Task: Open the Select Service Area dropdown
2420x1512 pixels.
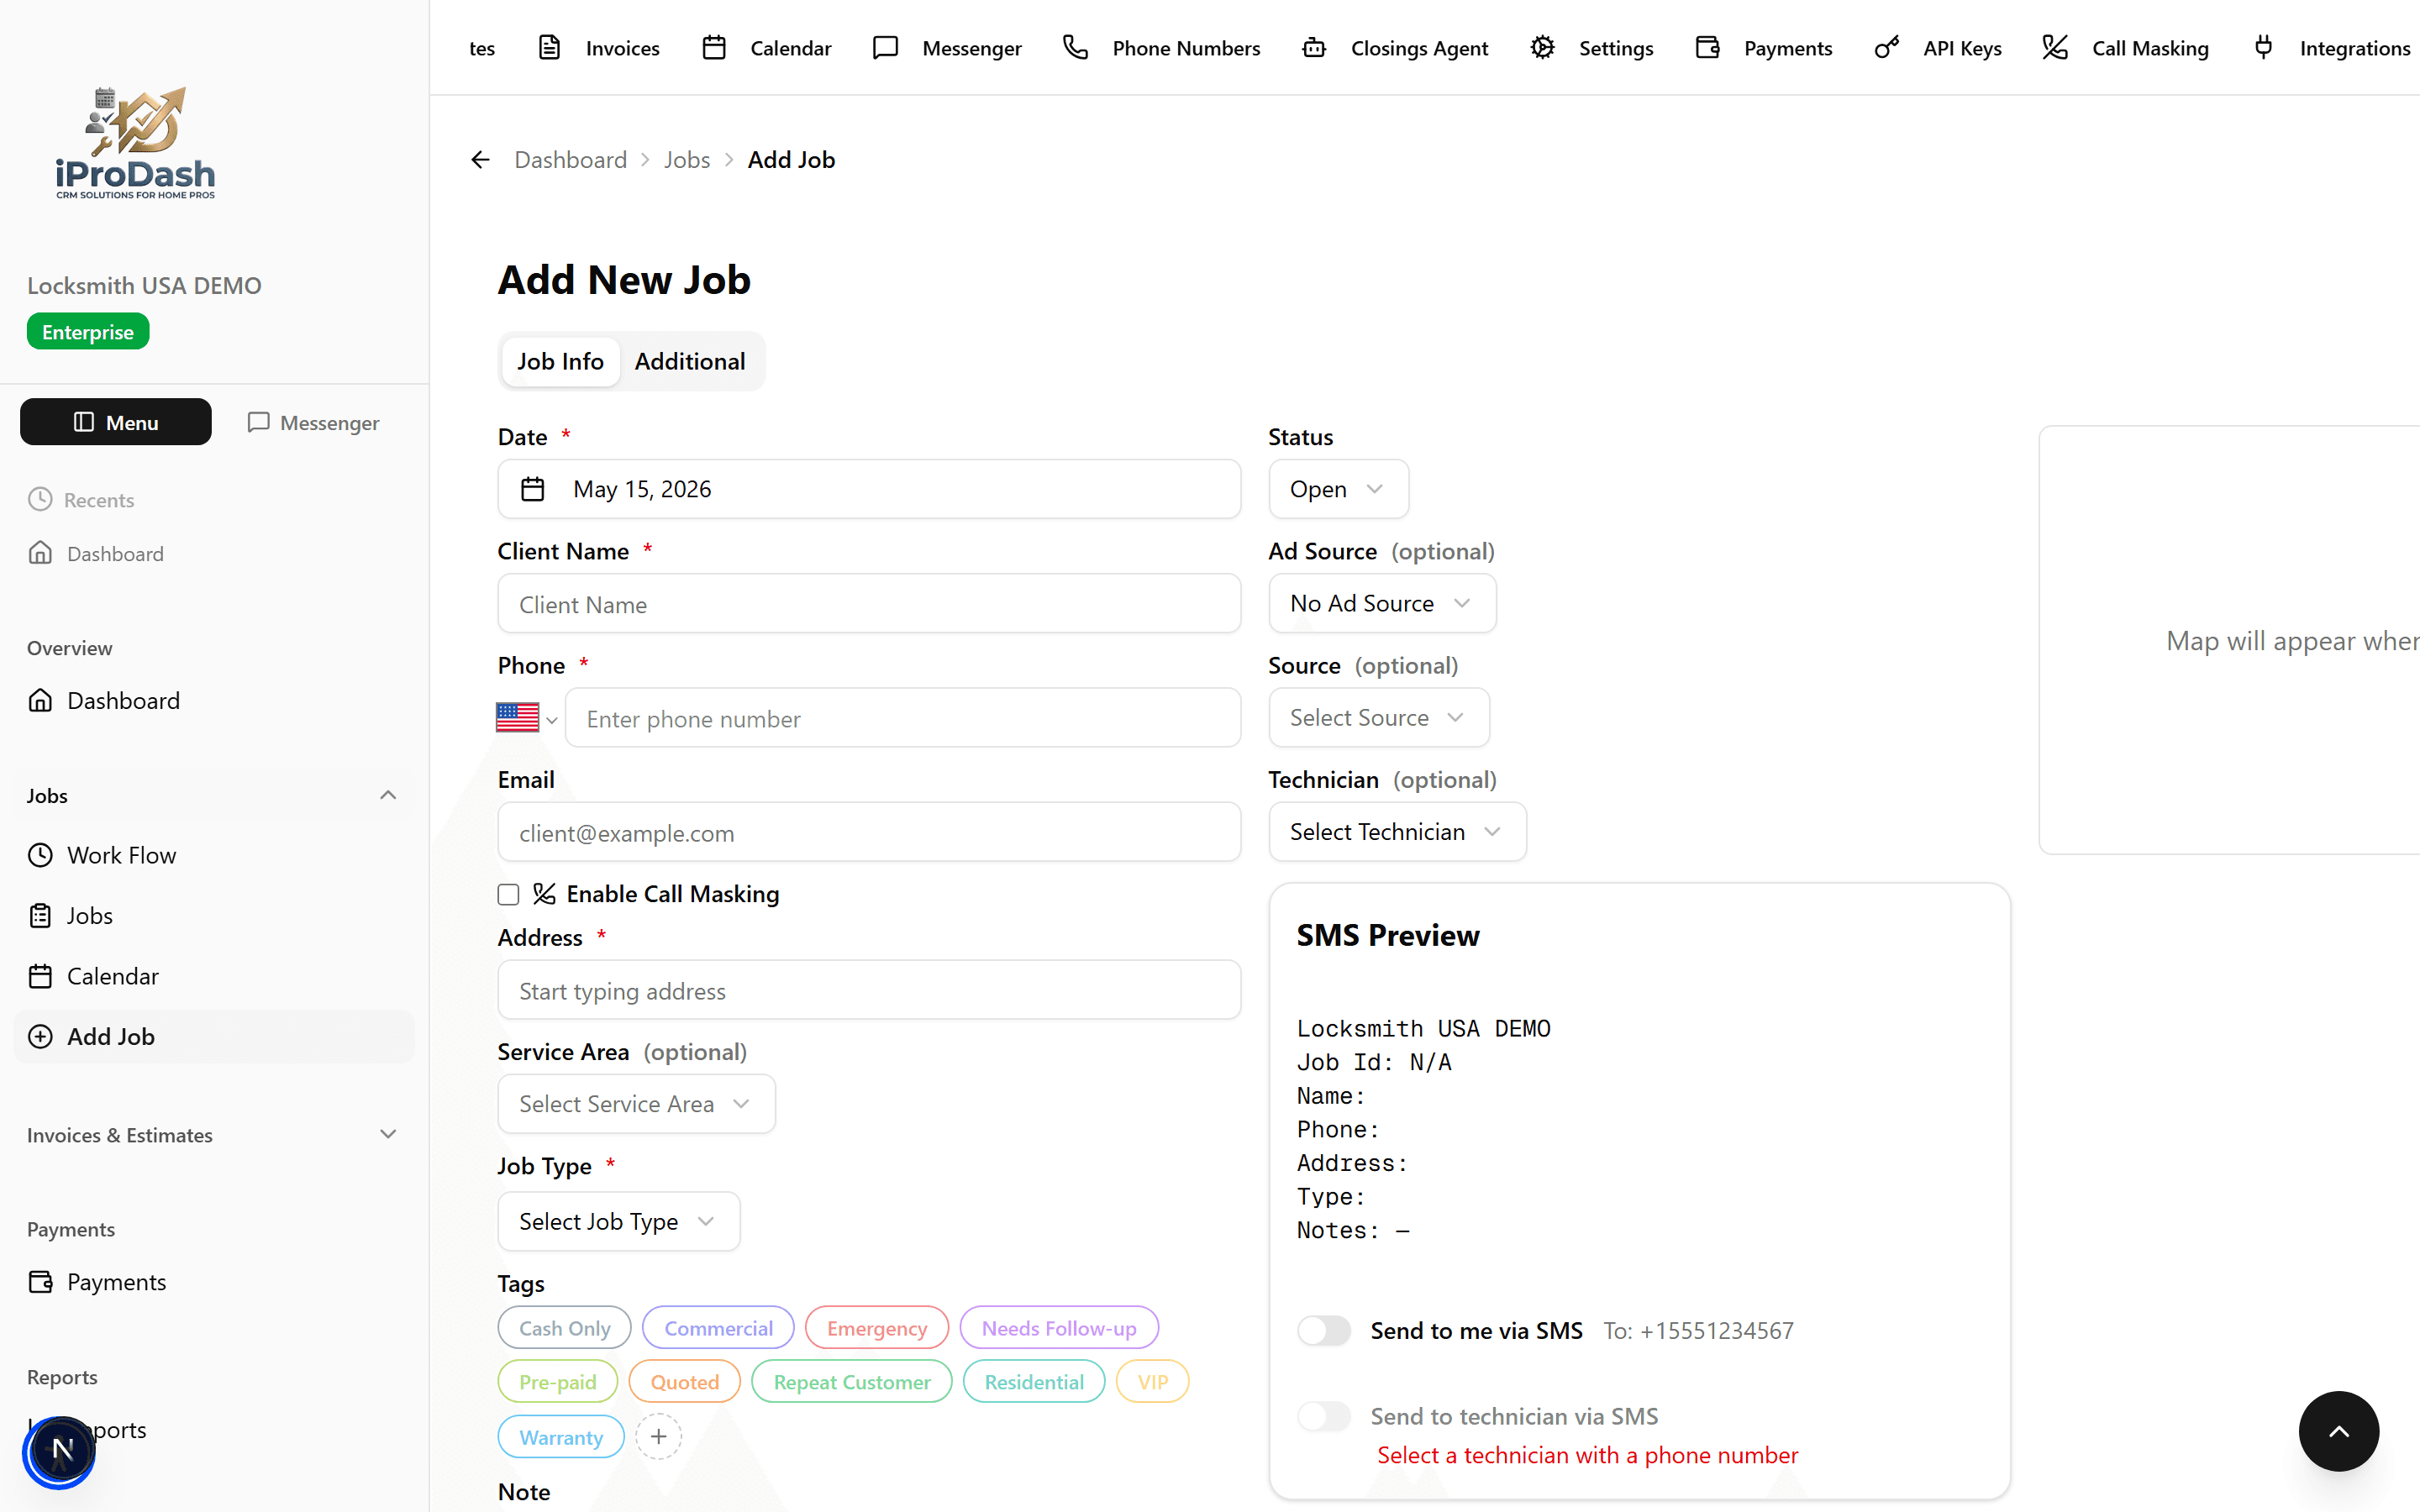Action: [636, 1103]
